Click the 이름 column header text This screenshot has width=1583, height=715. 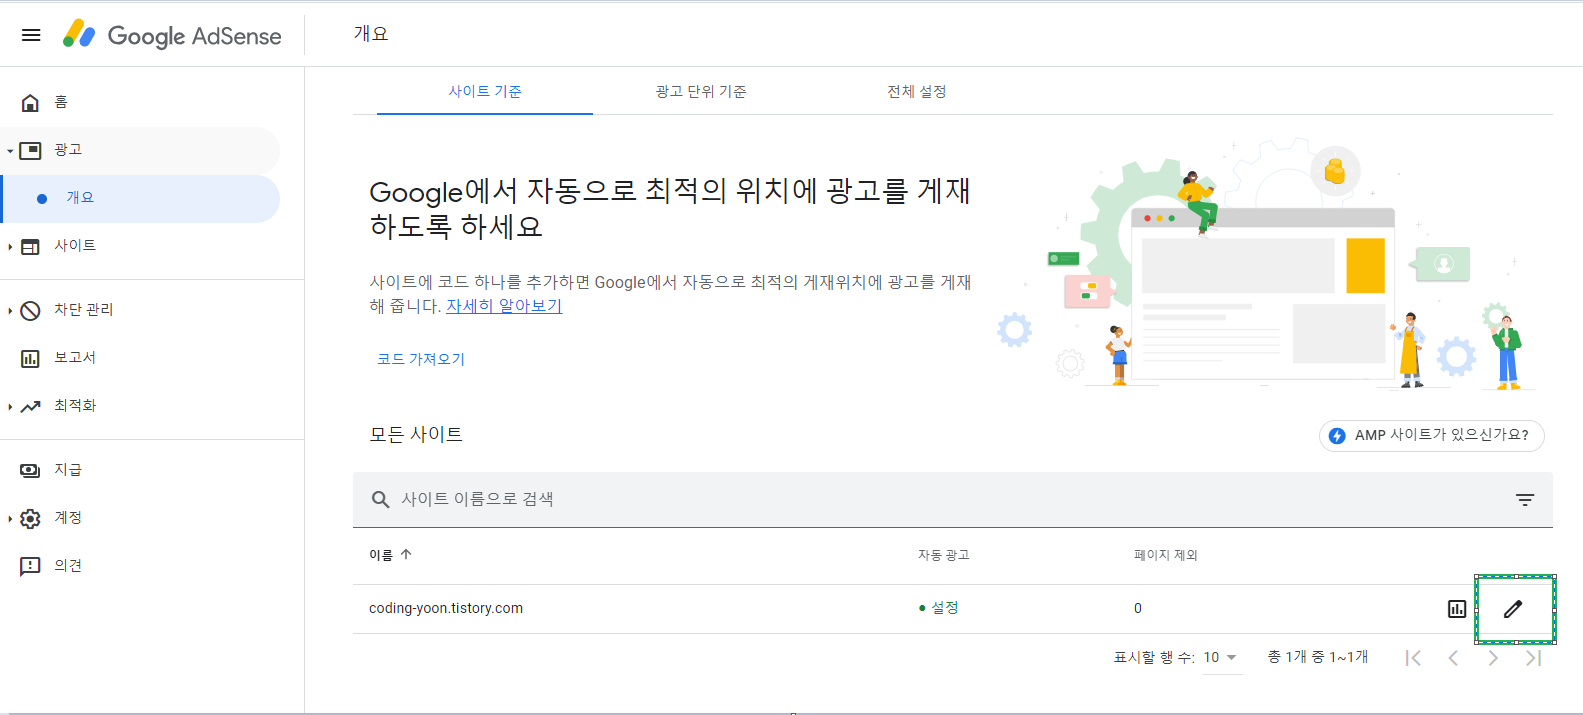[381, 555]
